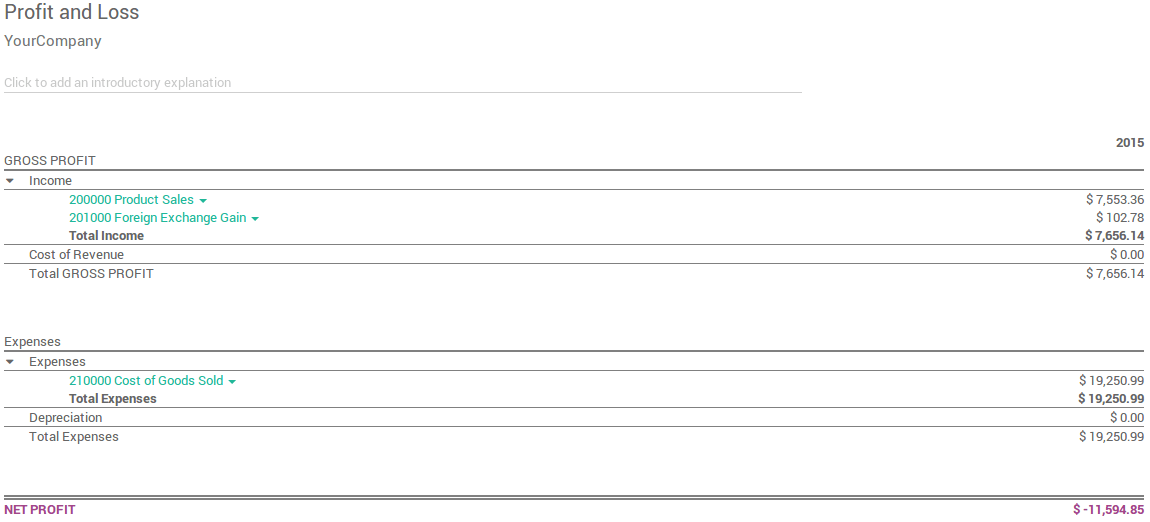Click the Income group label
1150x522 pixels.
(x=50, y=181)
